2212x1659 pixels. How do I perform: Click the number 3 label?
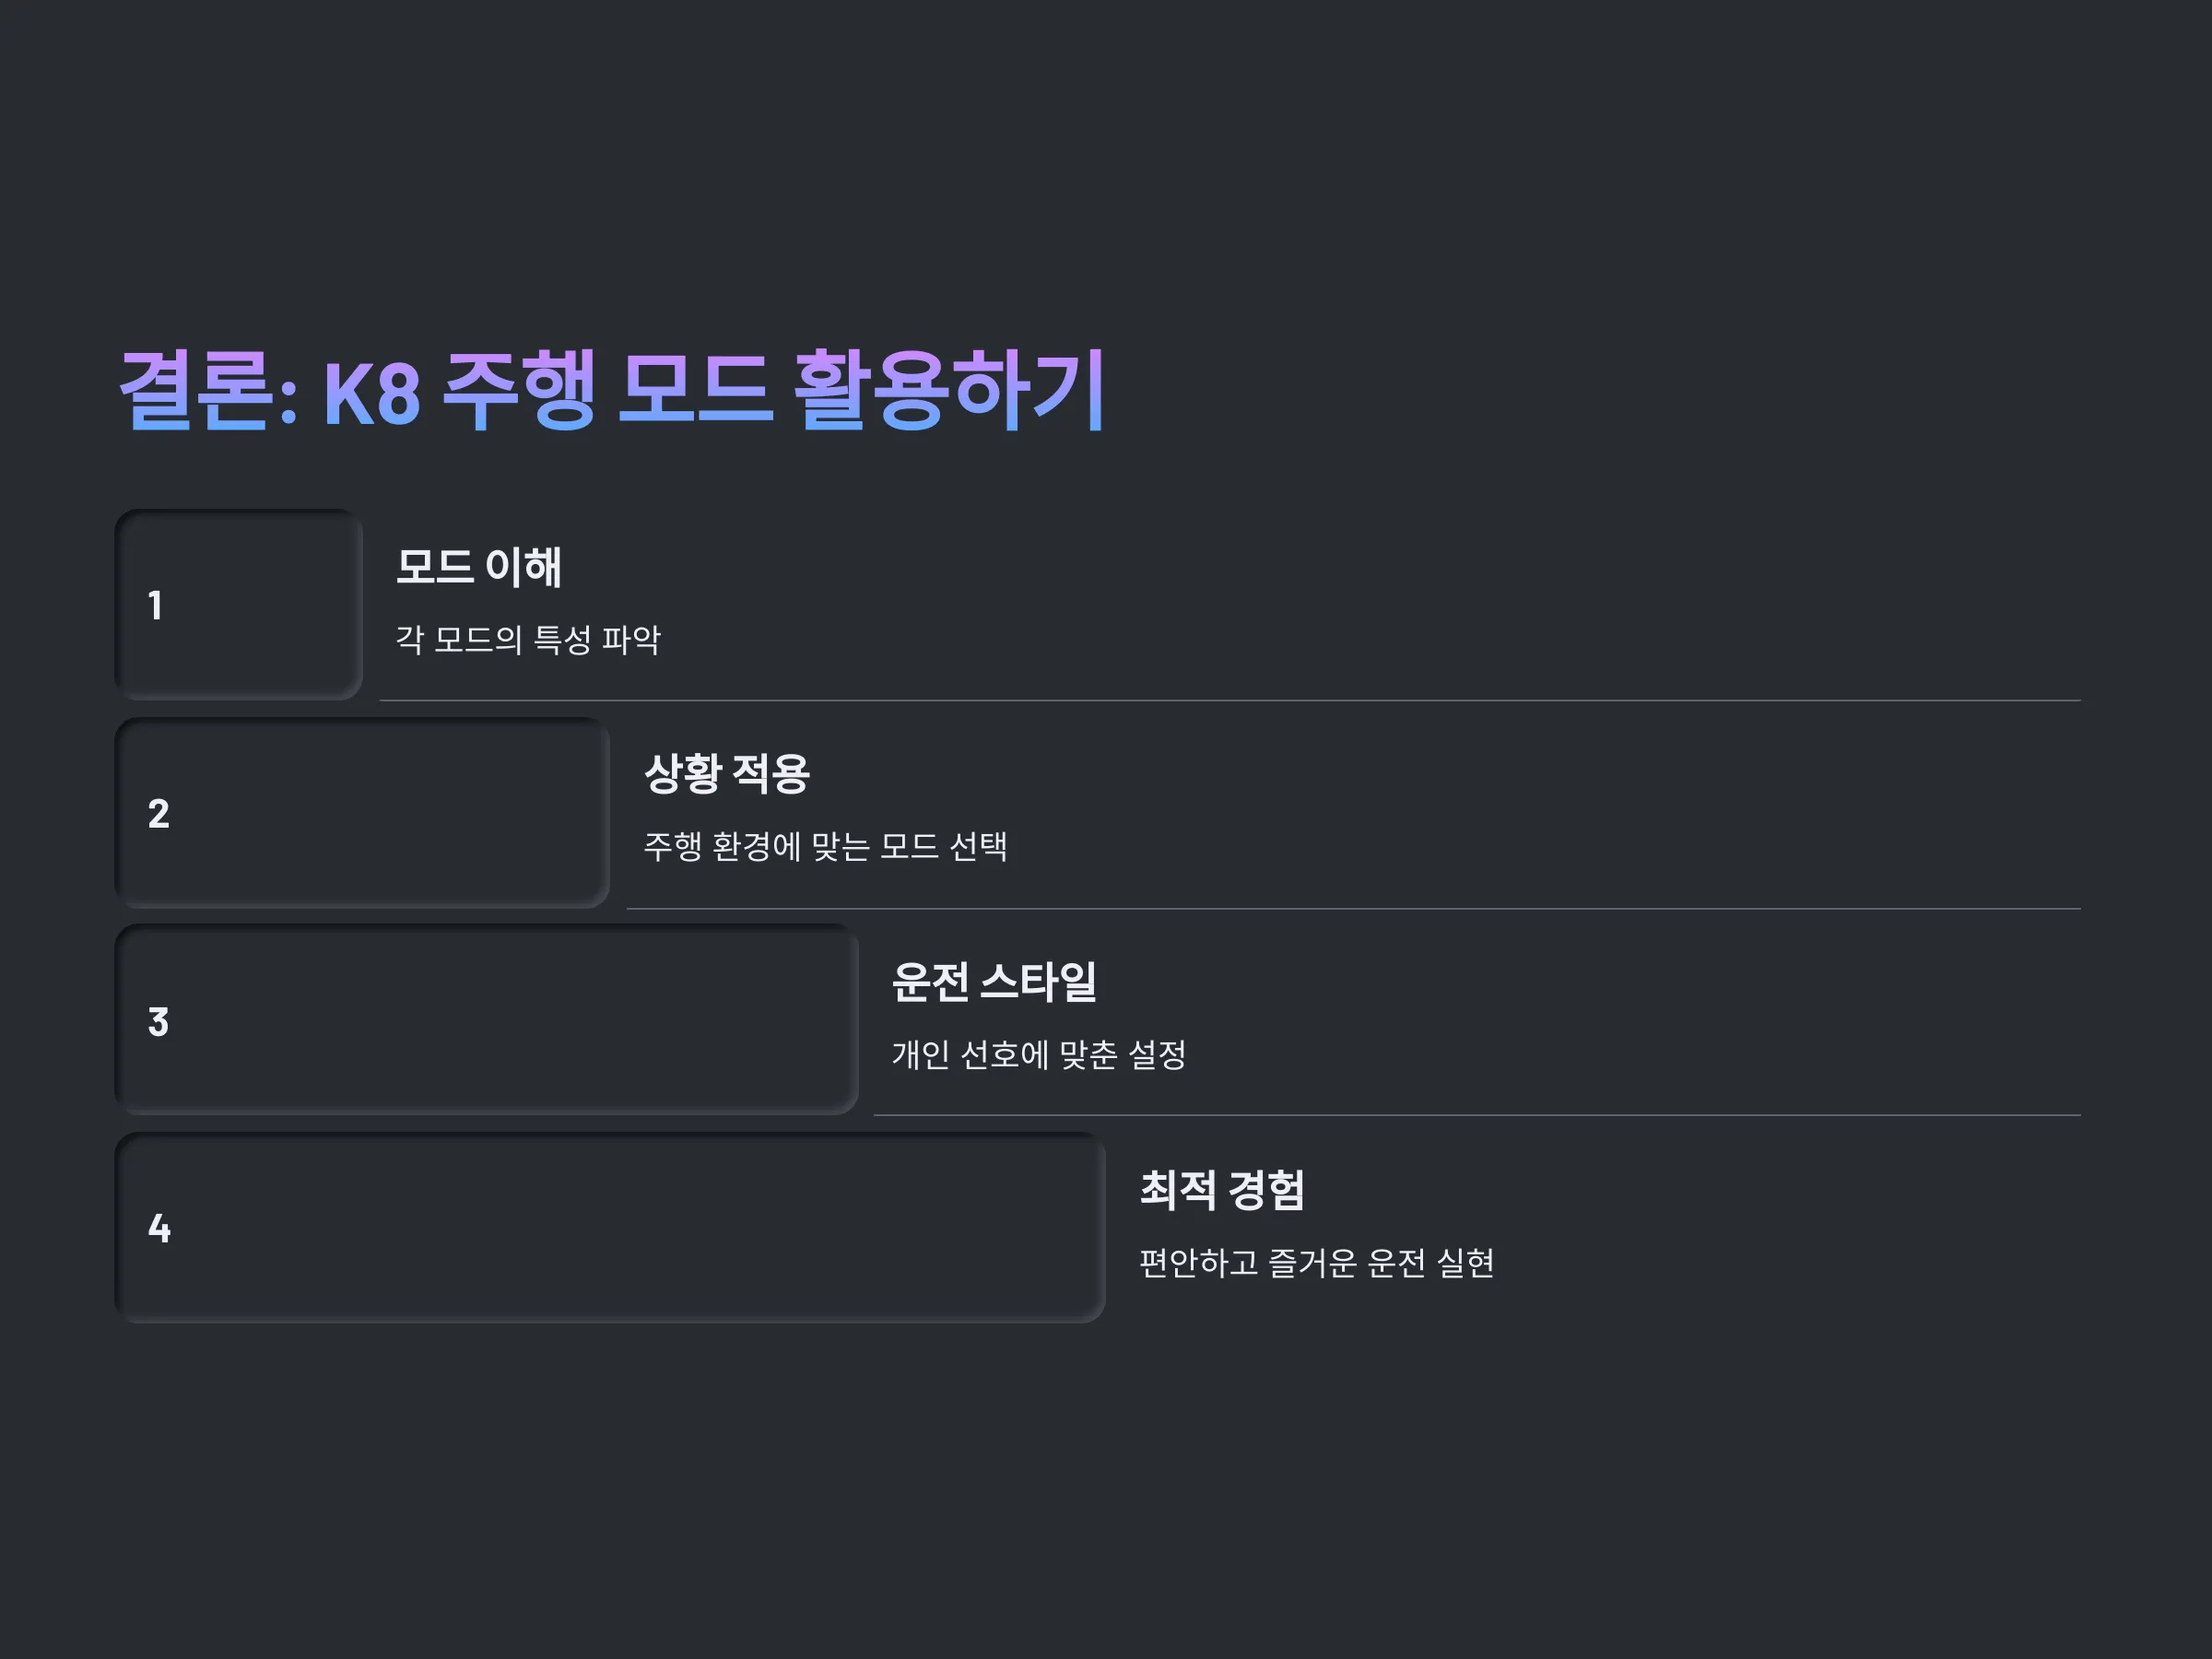click(x=158, y=1022)
